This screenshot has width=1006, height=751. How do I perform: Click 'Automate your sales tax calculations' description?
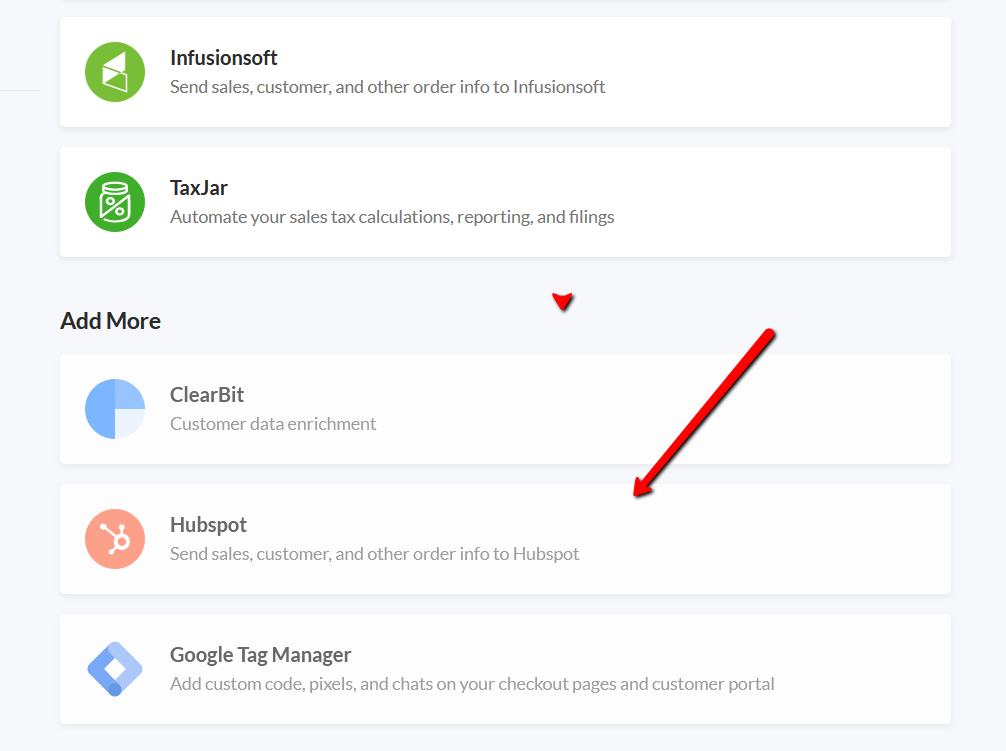392,217
